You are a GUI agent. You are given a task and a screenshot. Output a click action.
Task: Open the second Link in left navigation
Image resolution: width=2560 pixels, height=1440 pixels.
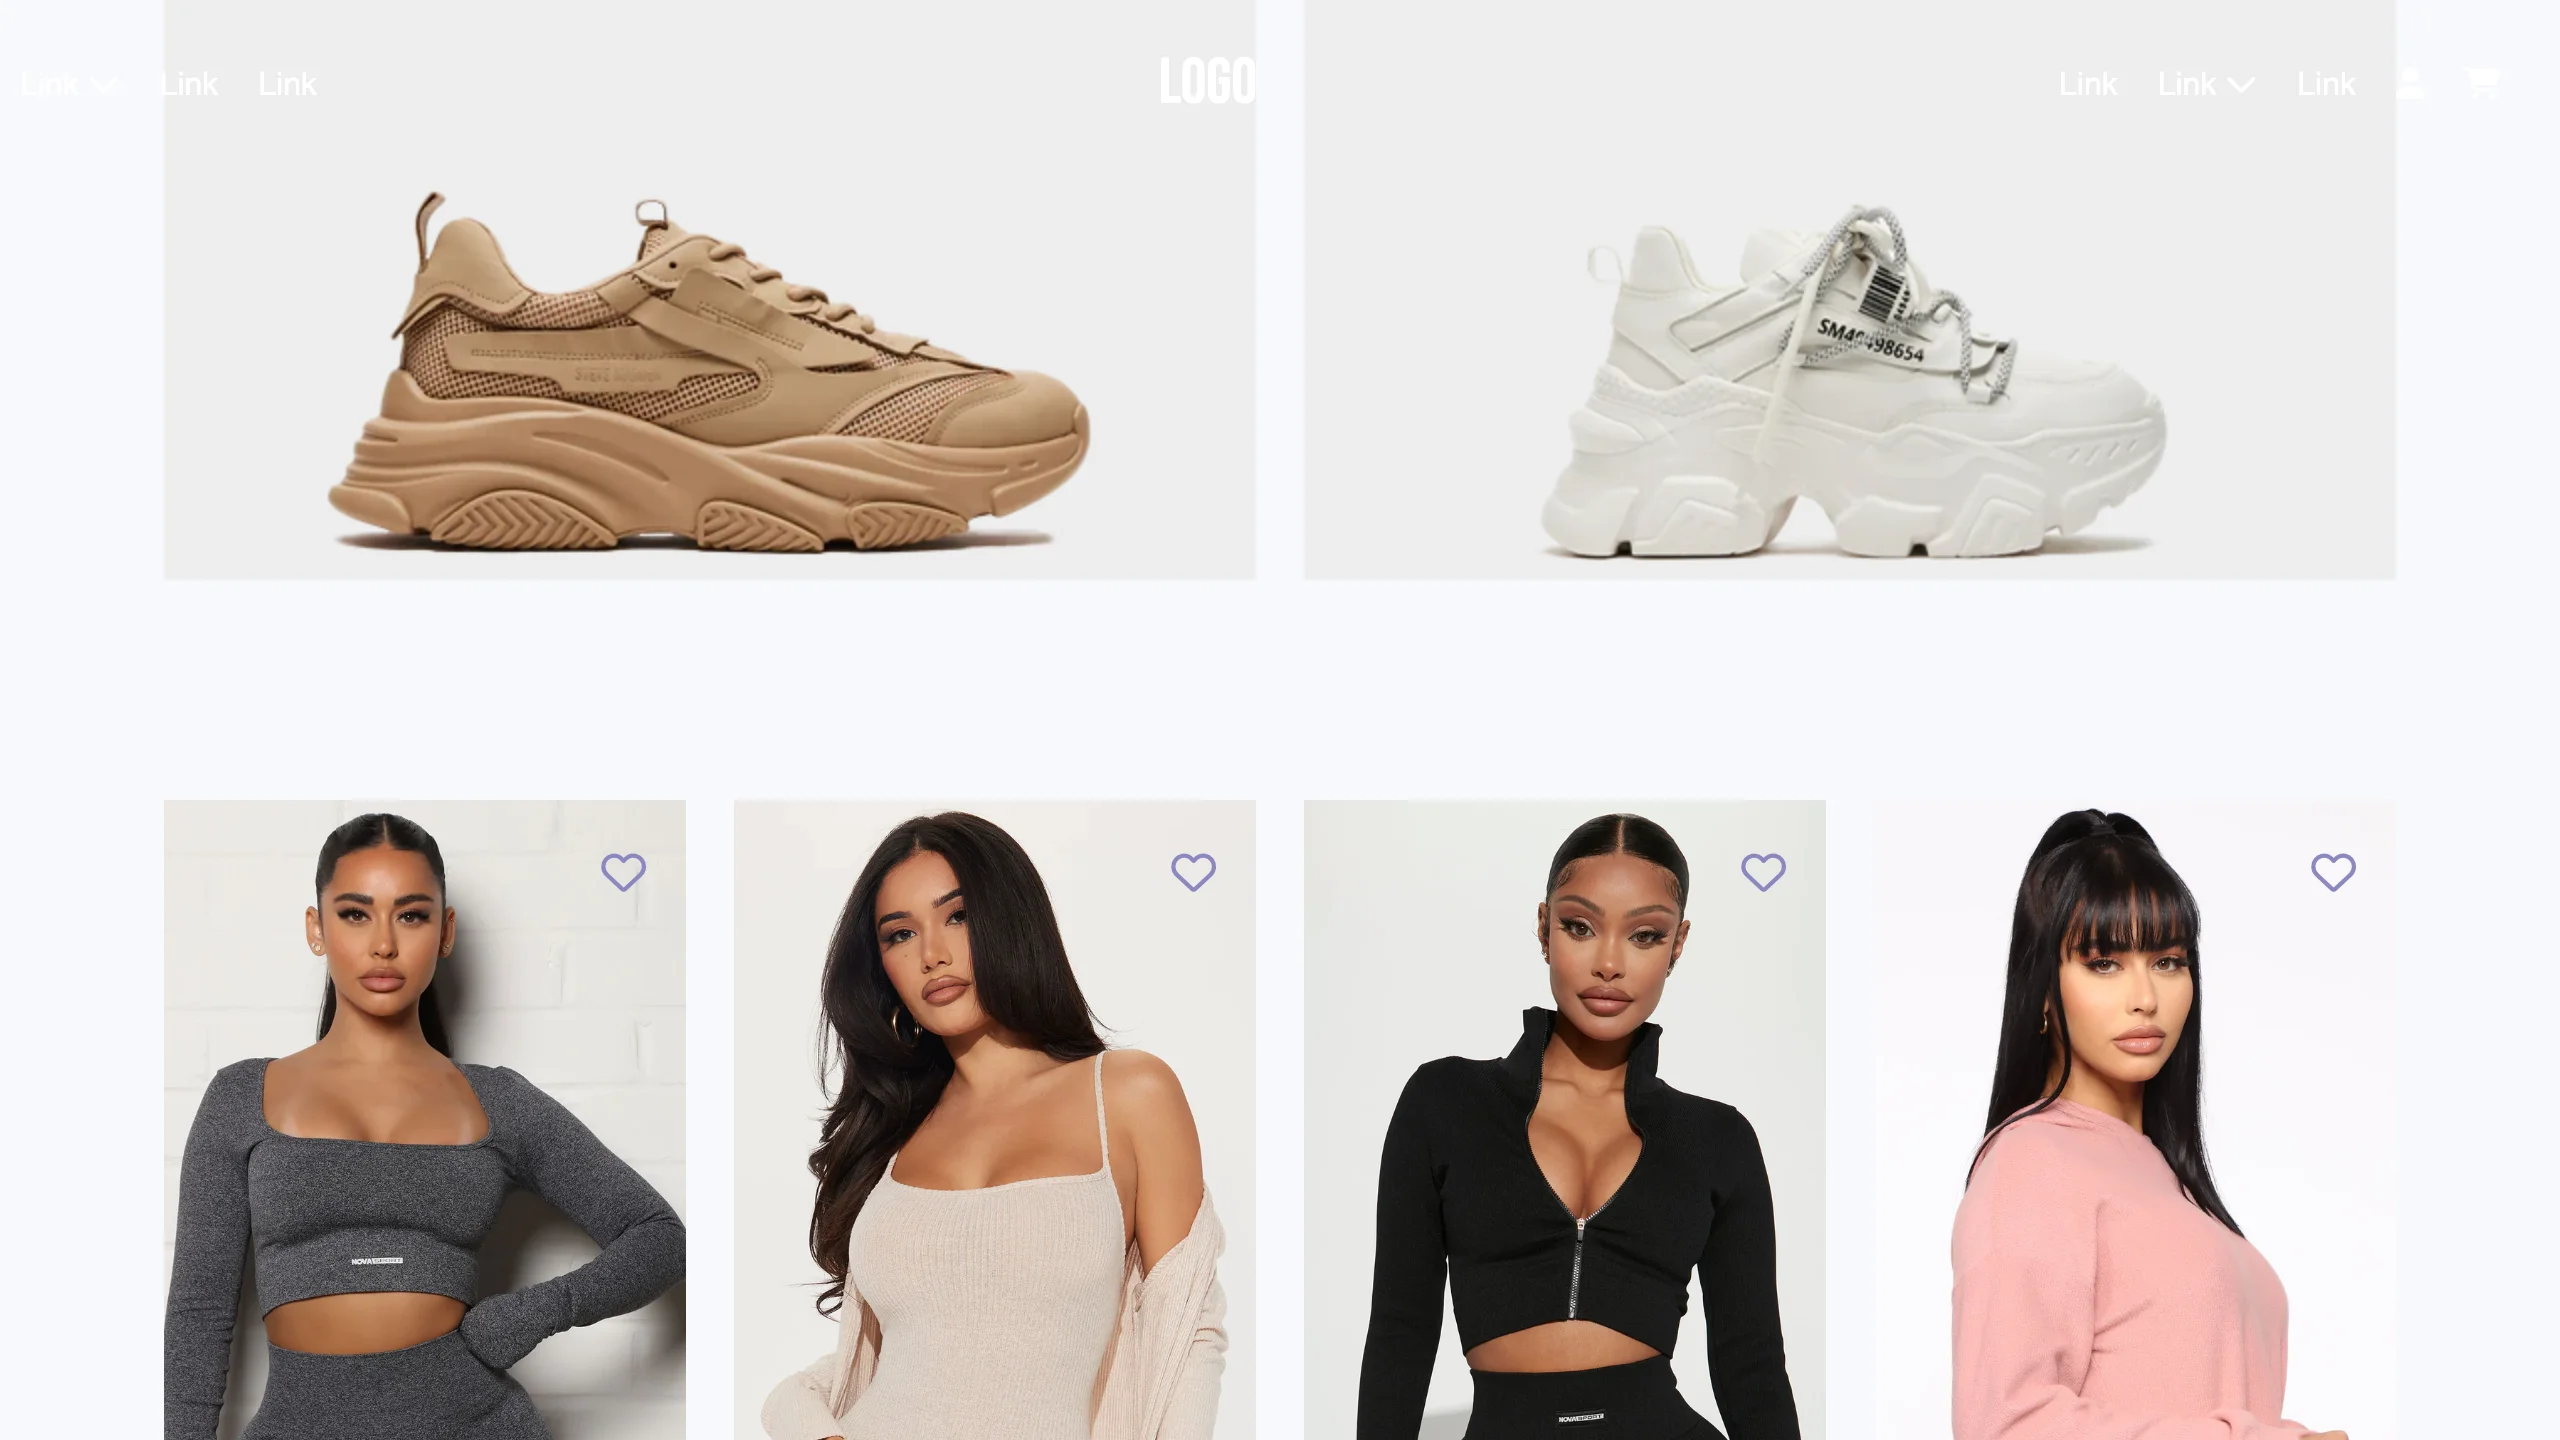tap(189, 84)
